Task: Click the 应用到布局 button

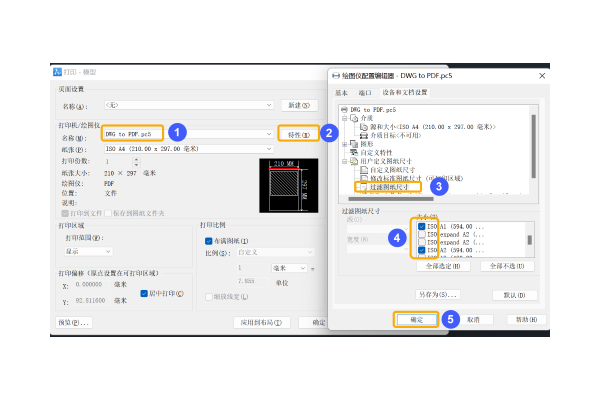Action: pos(262,323)
